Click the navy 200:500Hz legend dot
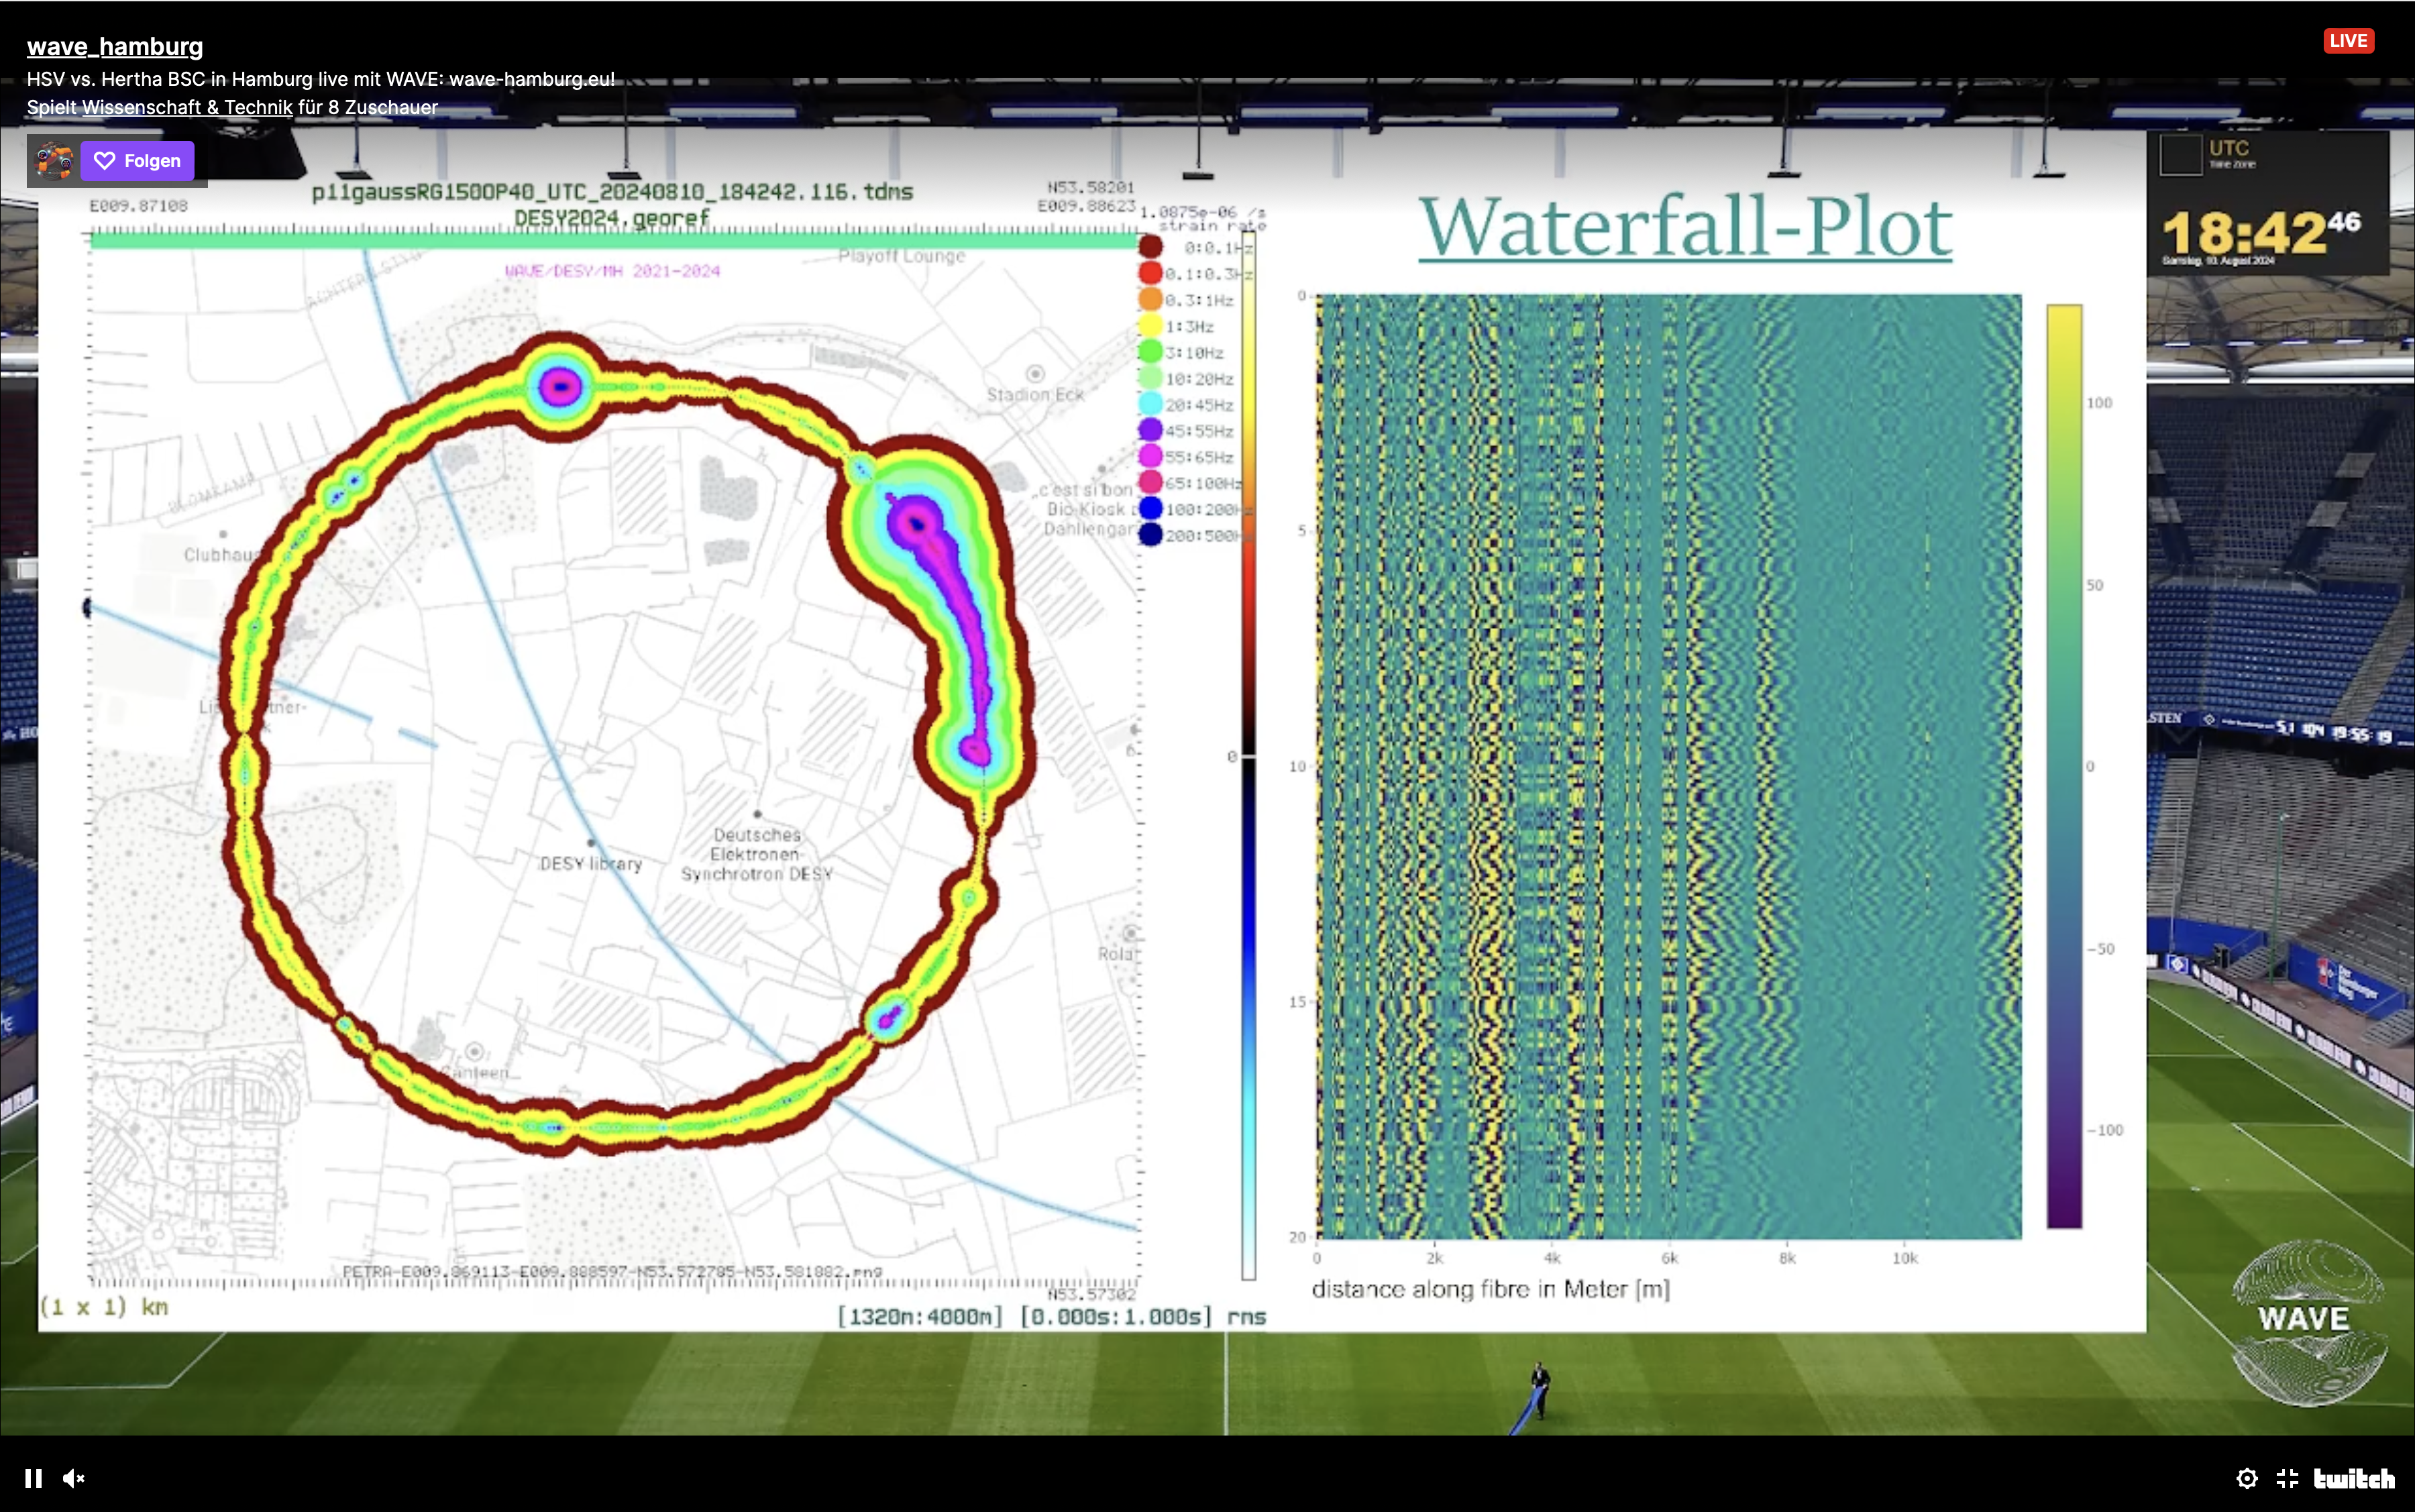The height and width of the screenshot is (1512, 2415). coord(1150,534)
